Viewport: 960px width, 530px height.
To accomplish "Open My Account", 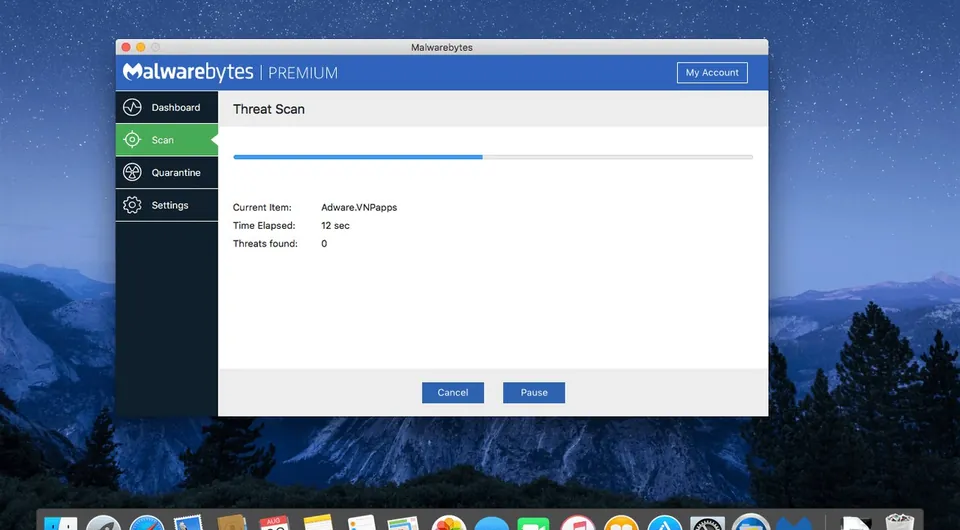I will pyautogui.click(x=712, y=72).
